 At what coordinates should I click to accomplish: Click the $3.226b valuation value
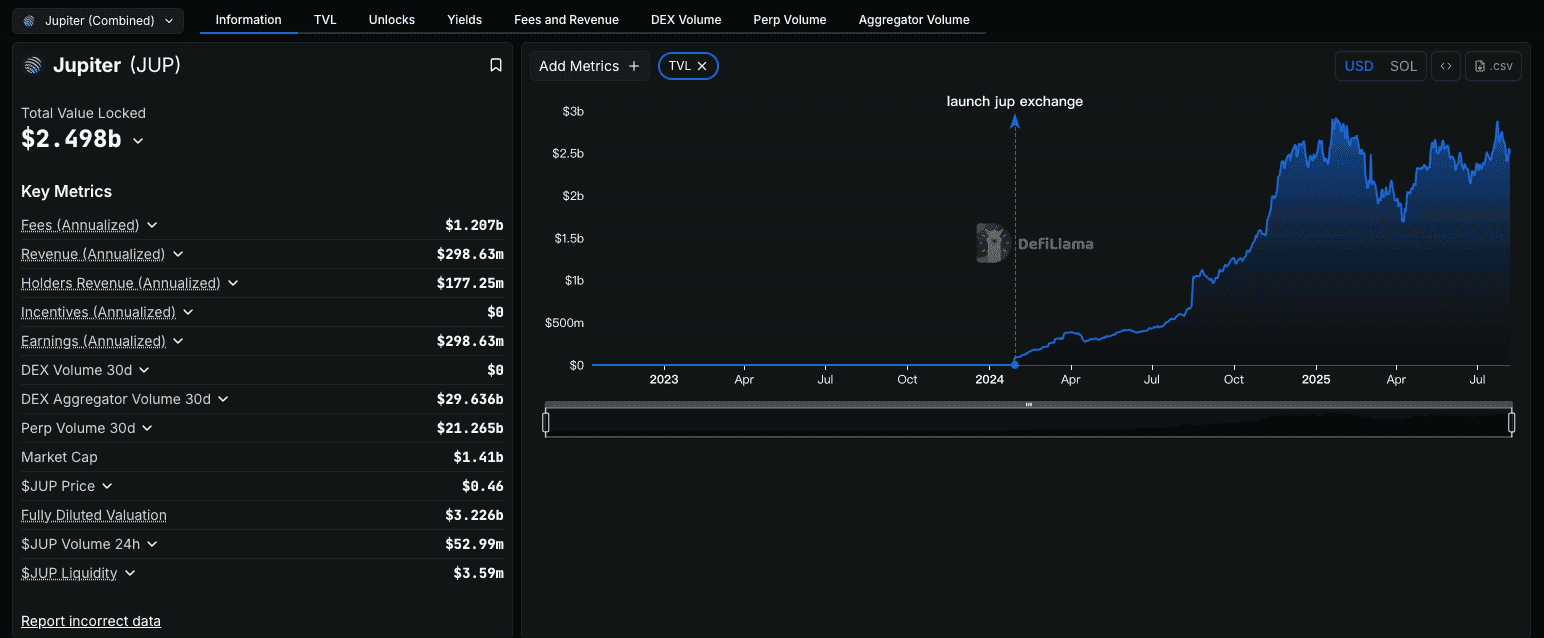click(474, 515)
